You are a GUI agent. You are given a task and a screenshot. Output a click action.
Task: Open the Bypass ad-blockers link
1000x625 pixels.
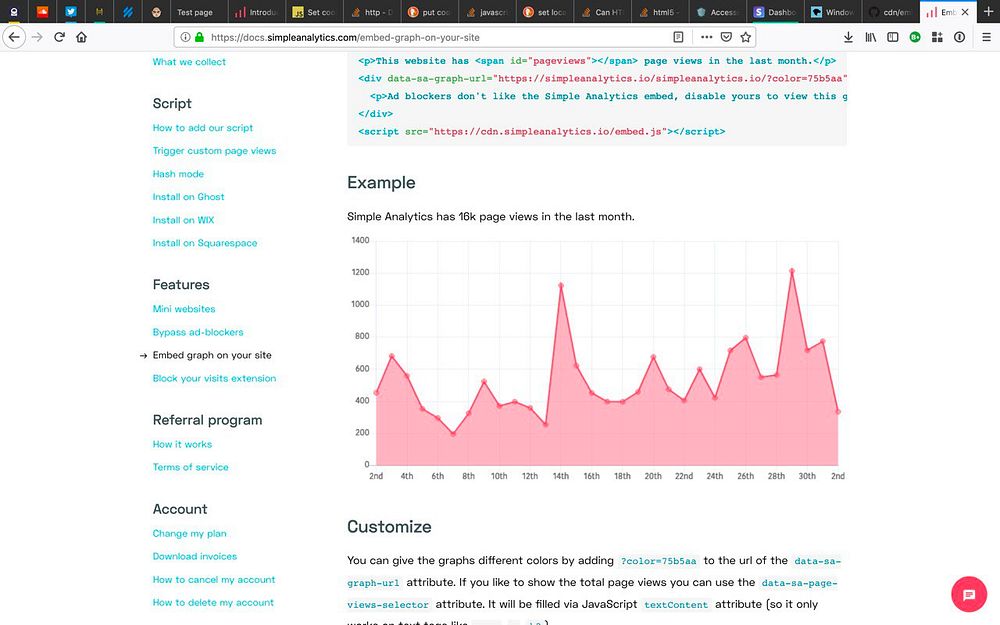[x=198, y=332]
